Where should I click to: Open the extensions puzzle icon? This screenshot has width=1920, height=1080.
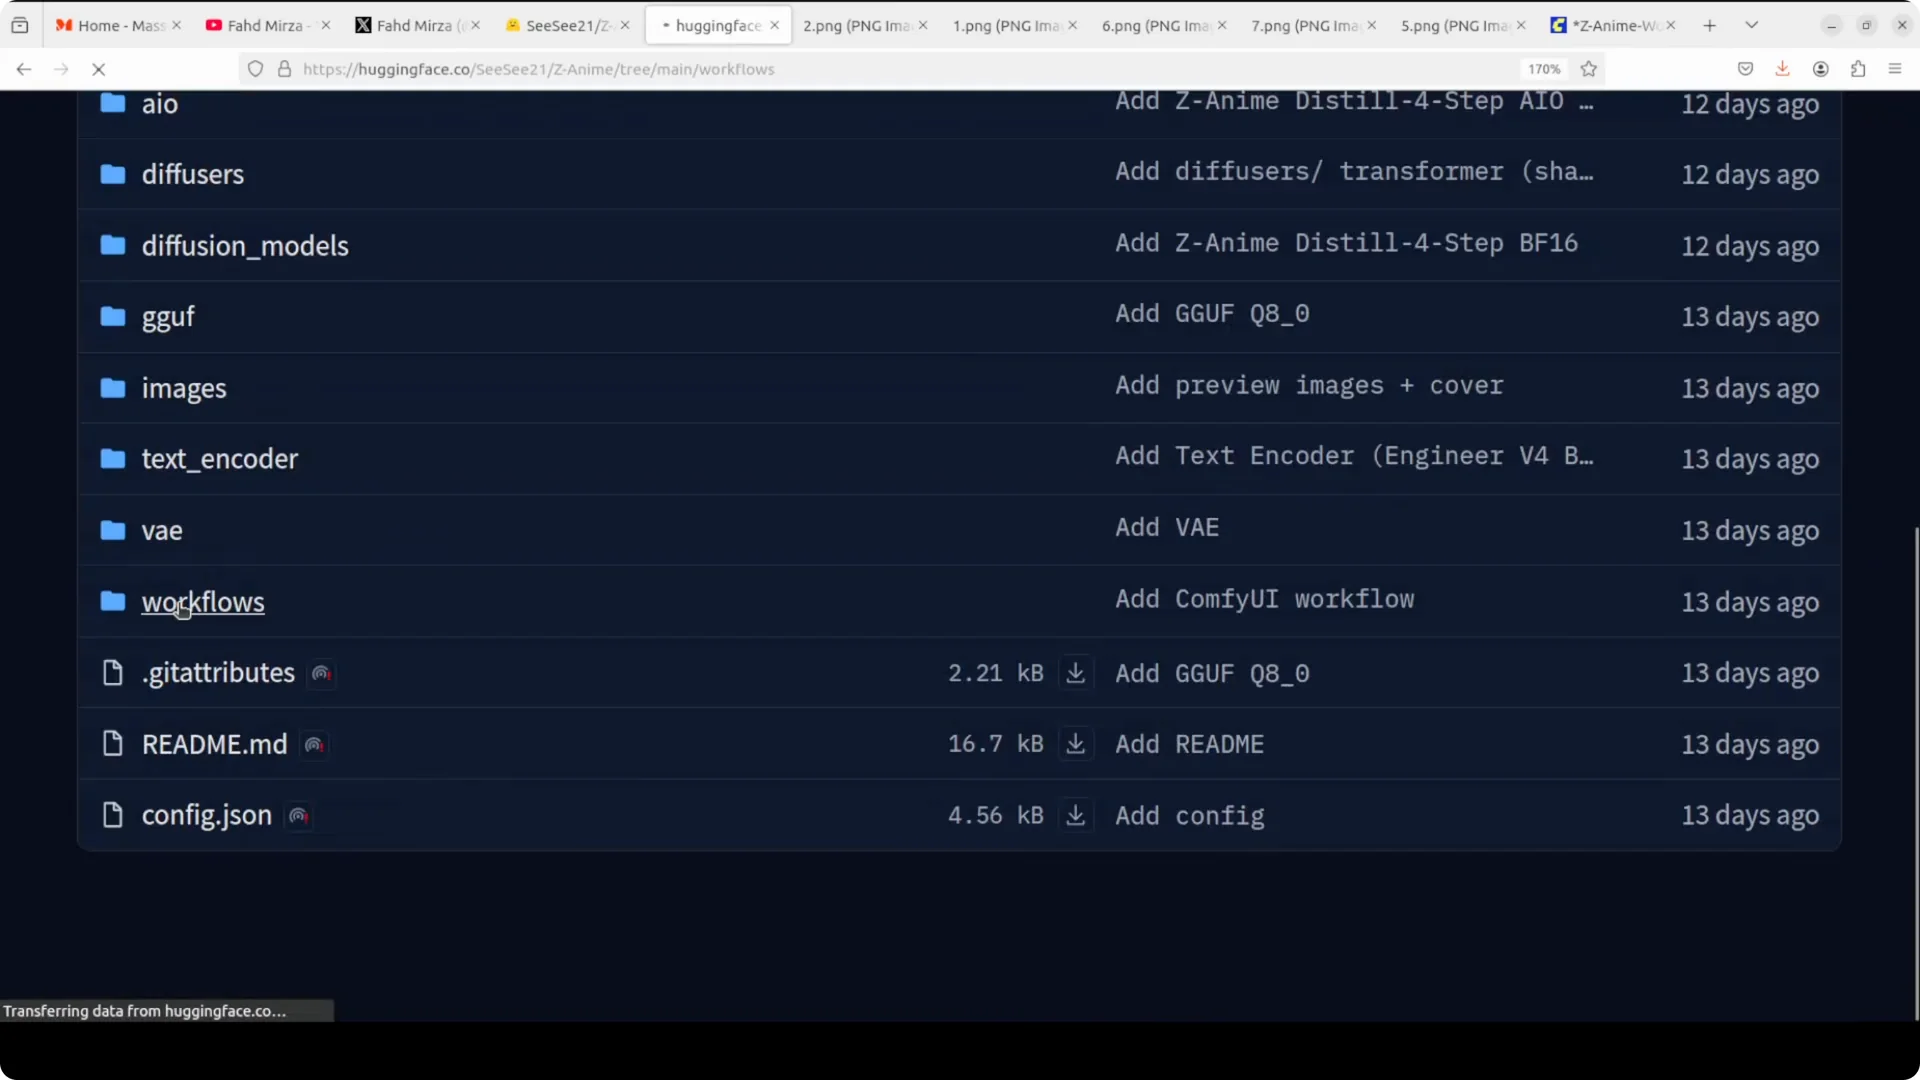(1858, 69)
